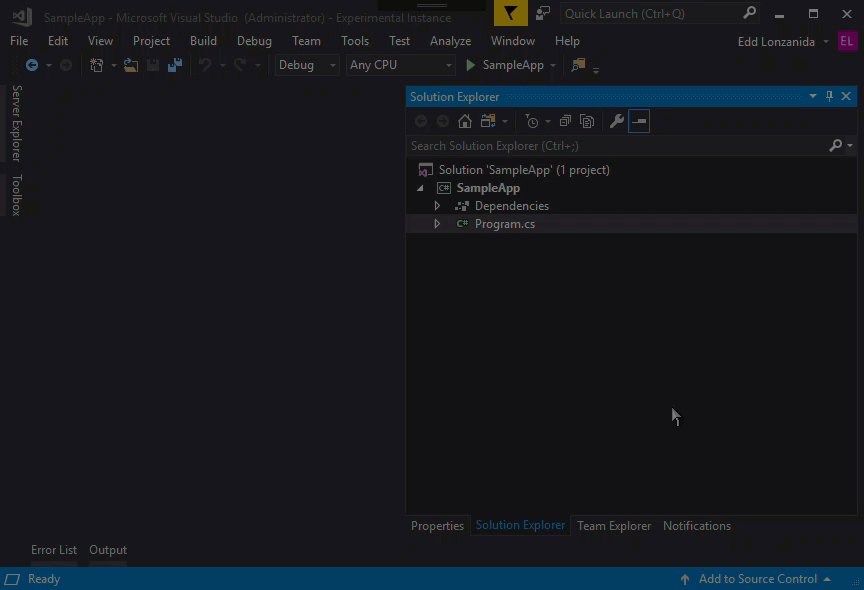This screenshot has width=864, height=590.
Task: Toggle Show All Files in Solution Explorer
Action: pyautogui.click(x=587, y=121)
